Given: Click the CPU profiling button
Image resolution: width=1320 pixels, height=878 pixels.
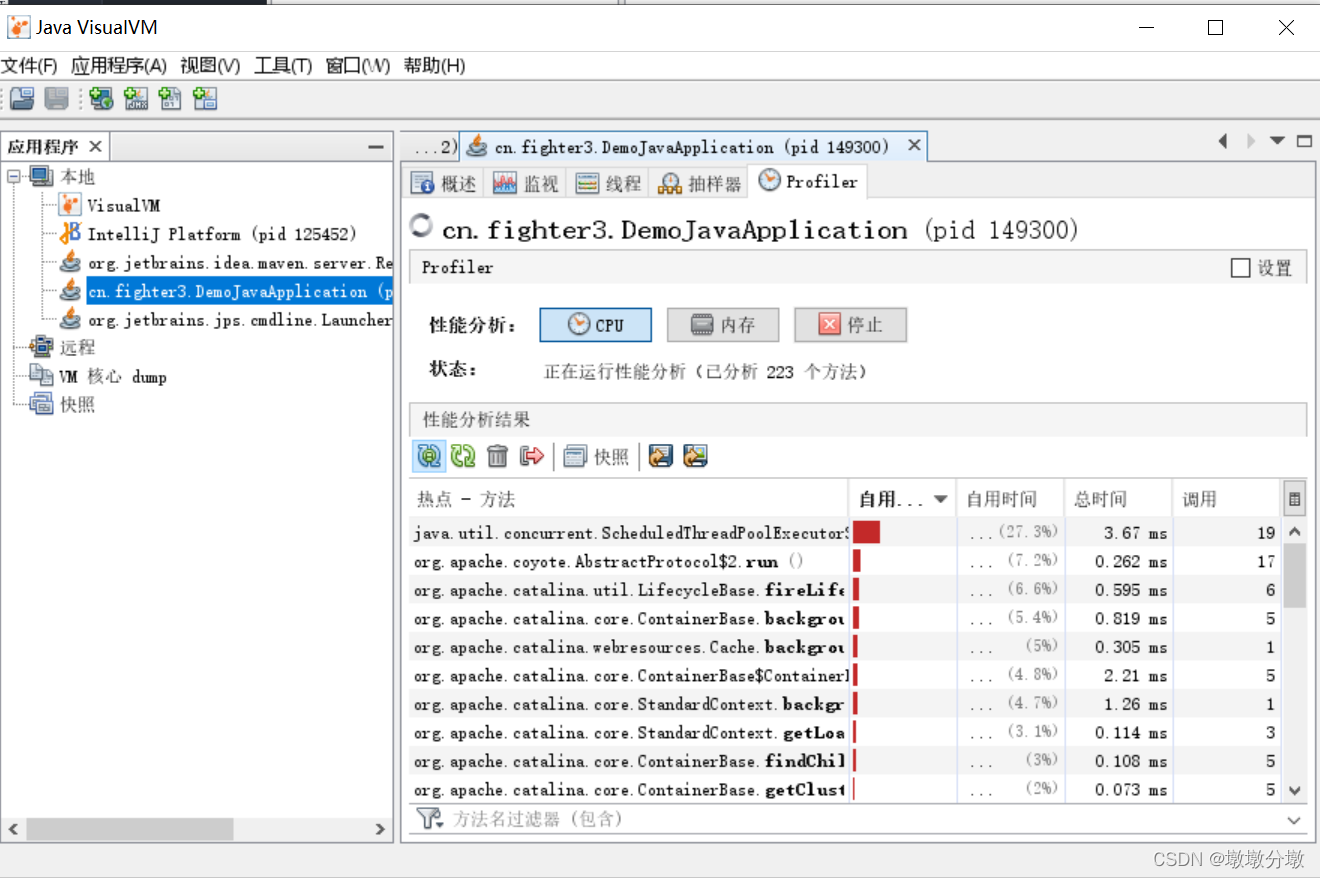Looking at the screenshot, I should [595, 325].
